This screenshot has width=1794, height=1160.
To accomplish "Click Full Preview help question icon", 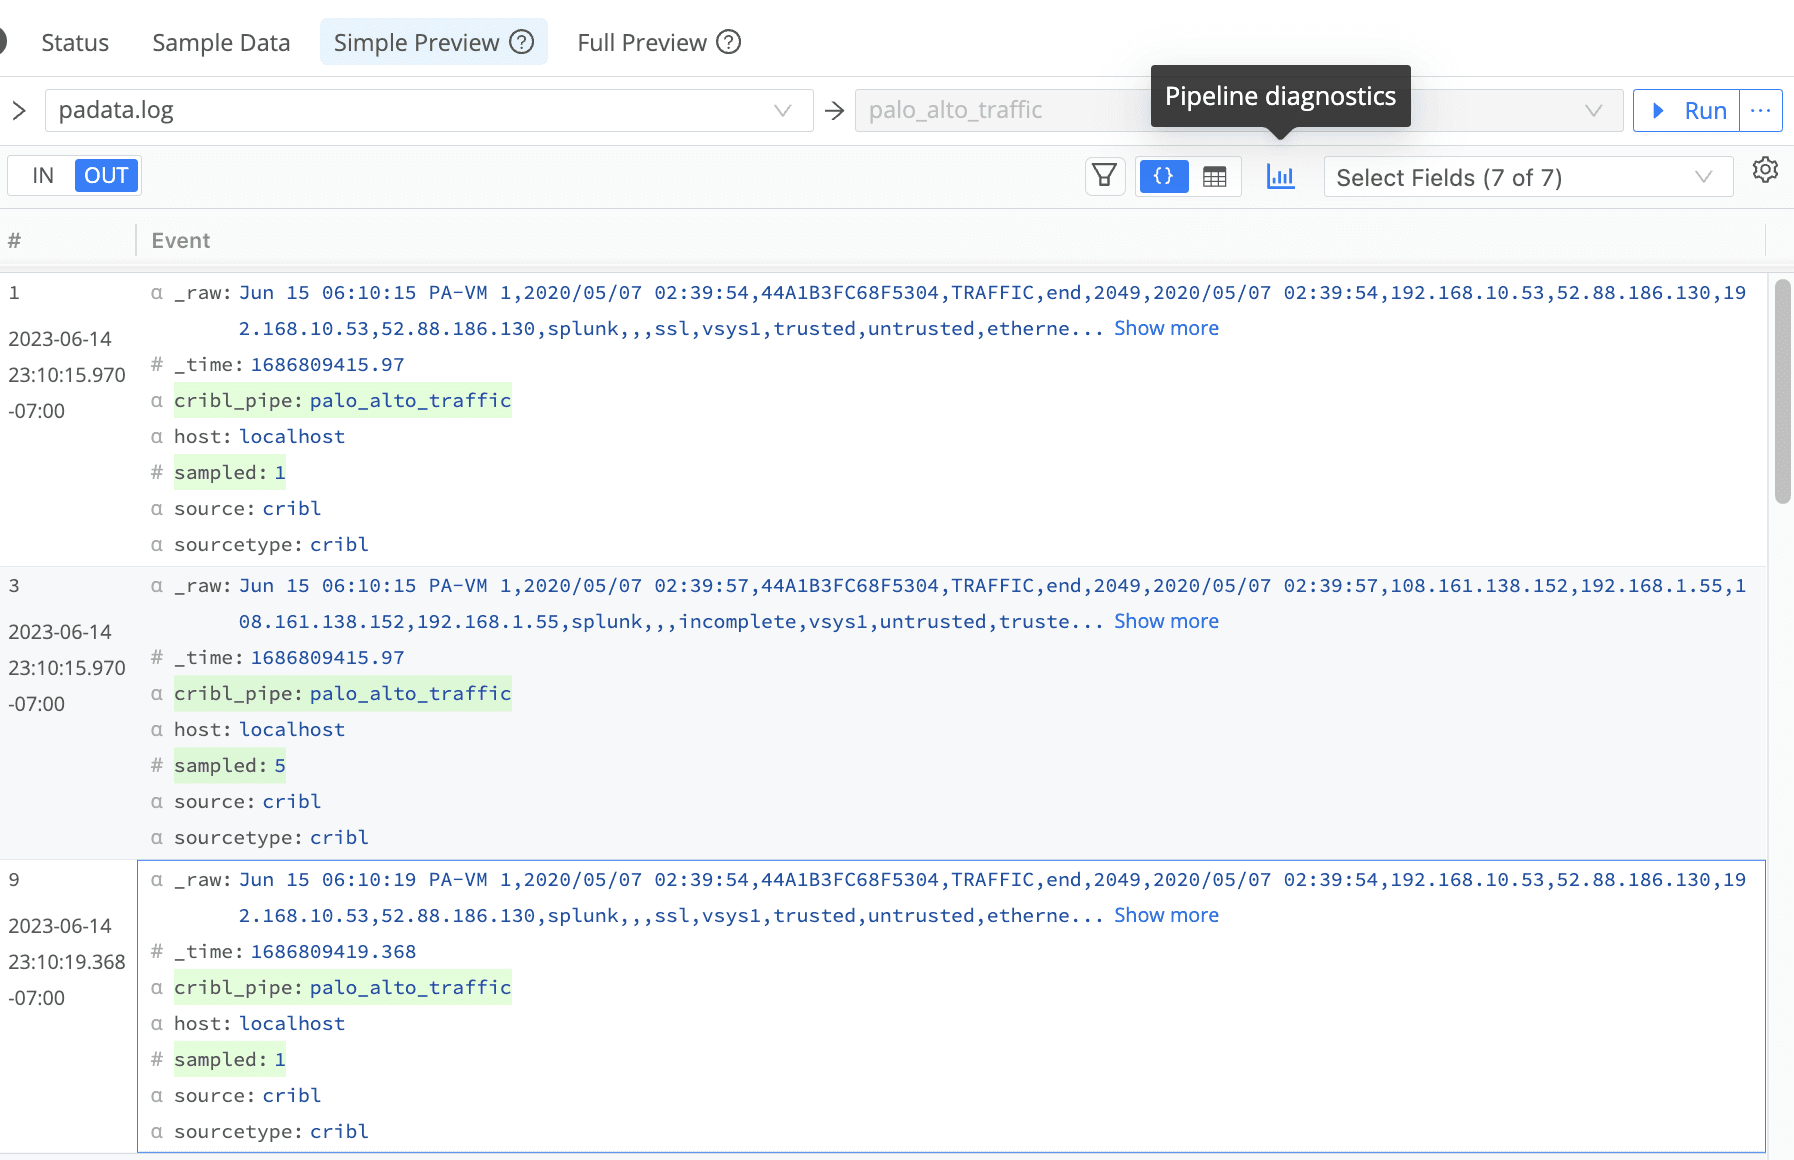I will (729, 42).
